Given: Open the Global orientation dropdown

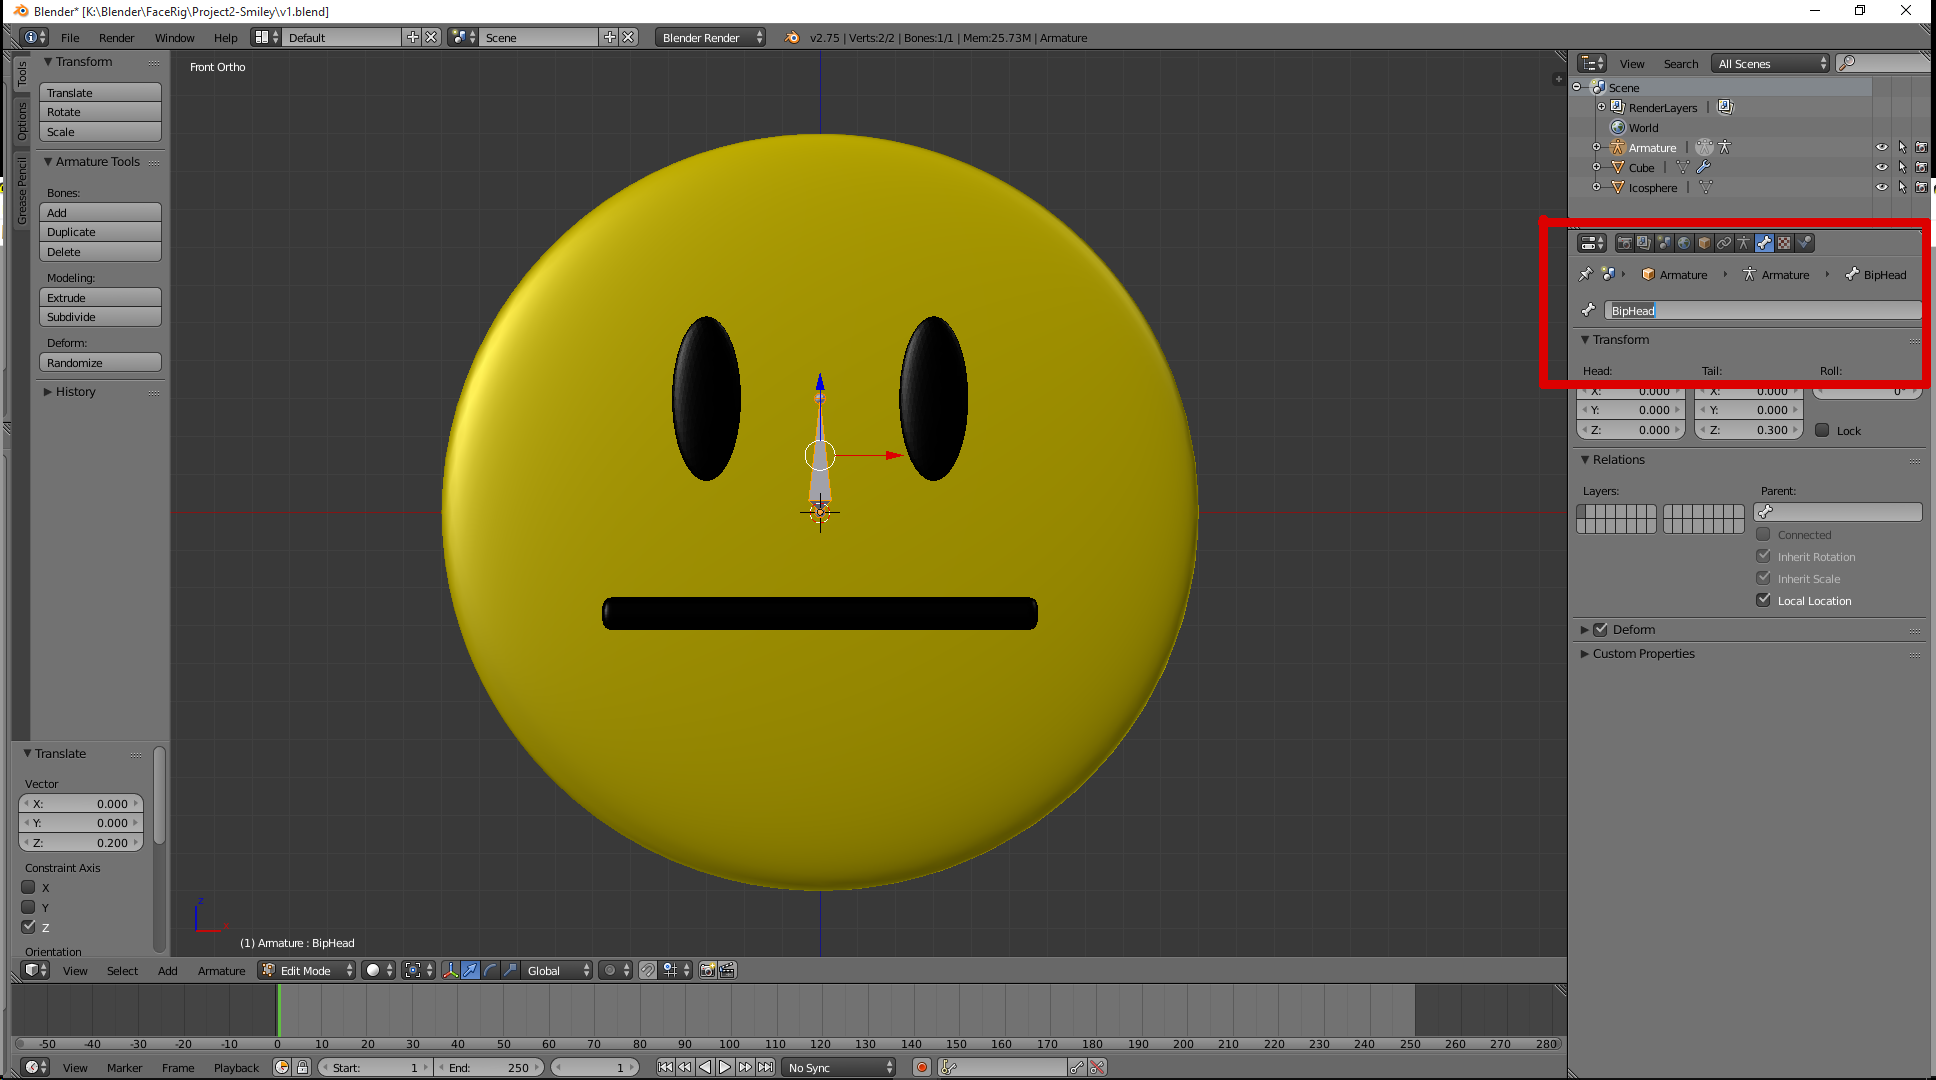Looking at the screenshot, I should pos(557,970).
